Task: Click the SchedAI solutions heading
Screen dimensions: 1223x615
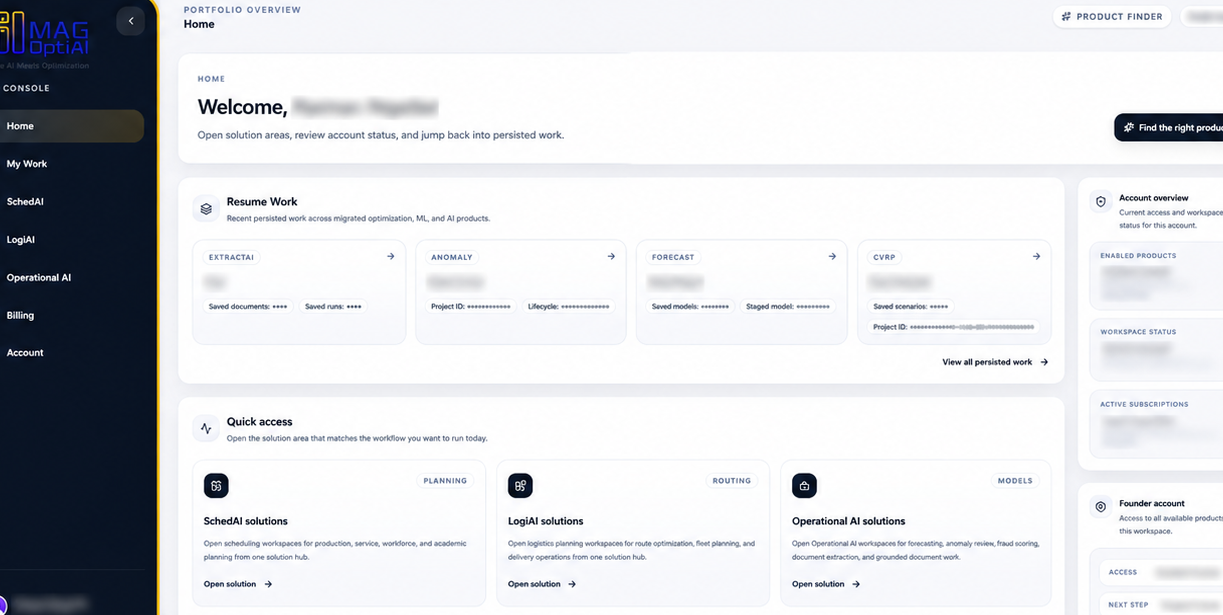Action: coord(246,521)
